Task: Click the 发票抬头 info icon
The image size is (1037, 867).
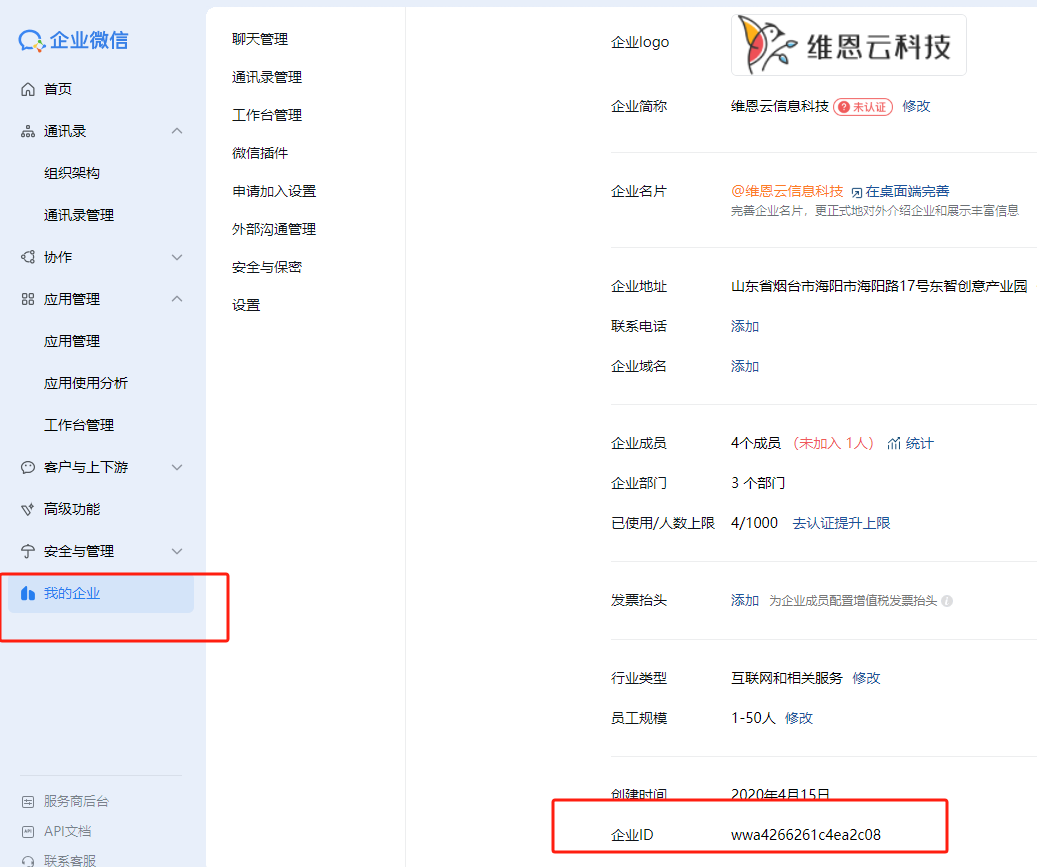Action: 947,600
